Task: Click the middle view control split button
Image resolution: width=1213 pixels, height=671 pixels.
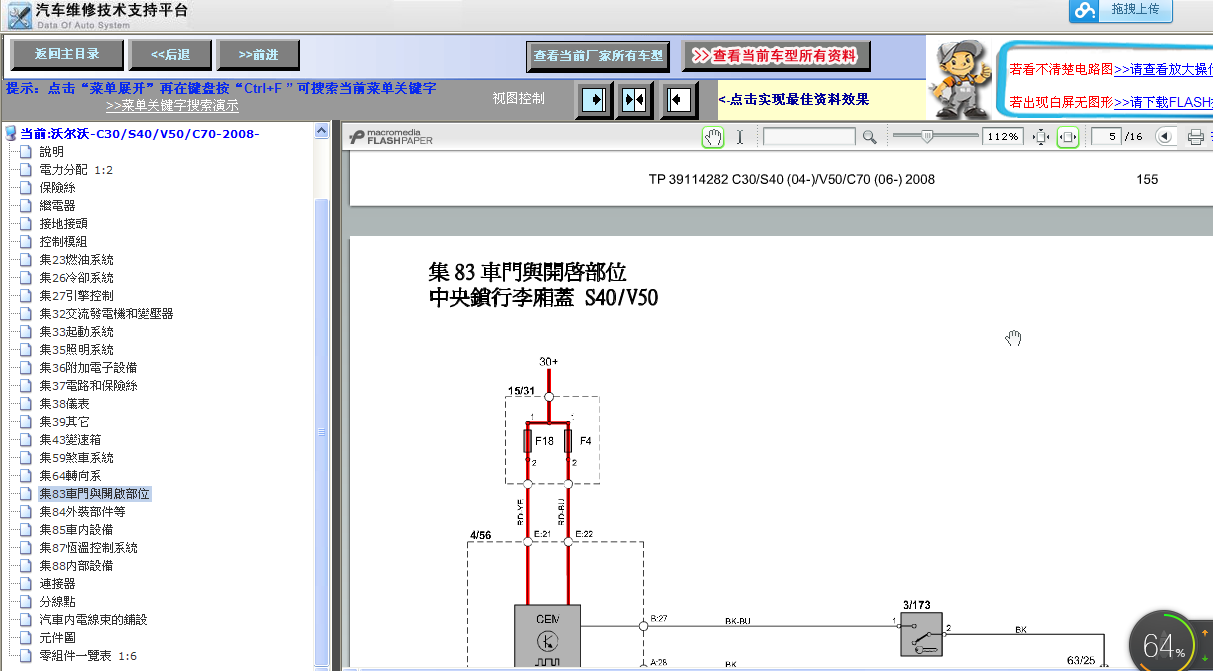Action: (x=634, y=99)
